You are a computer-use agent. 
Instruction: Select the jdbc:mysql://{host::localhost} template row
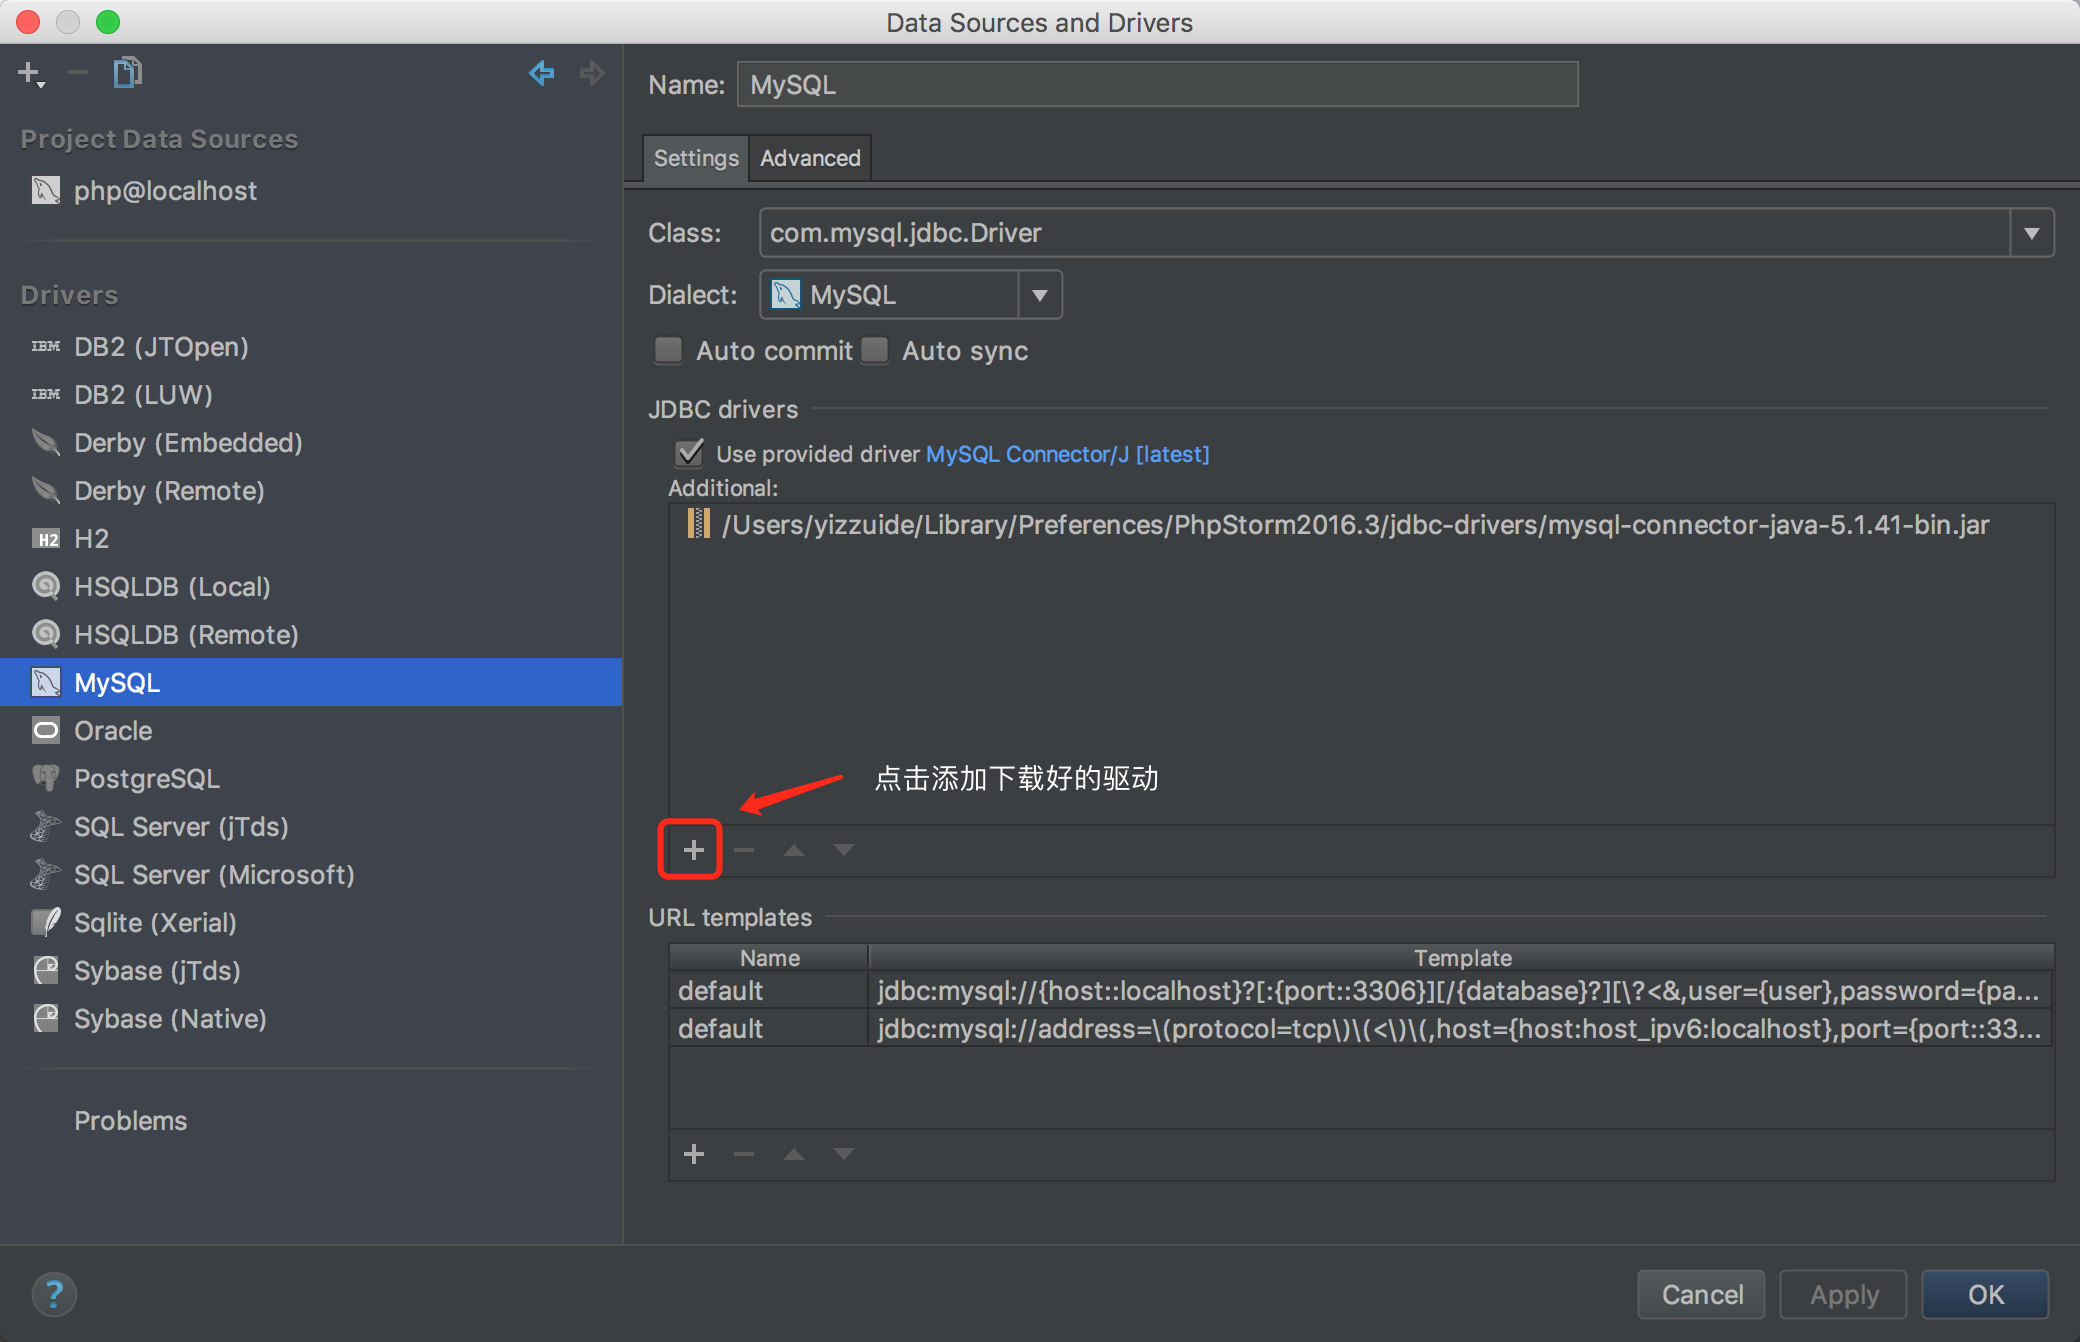click(1360, 991)
